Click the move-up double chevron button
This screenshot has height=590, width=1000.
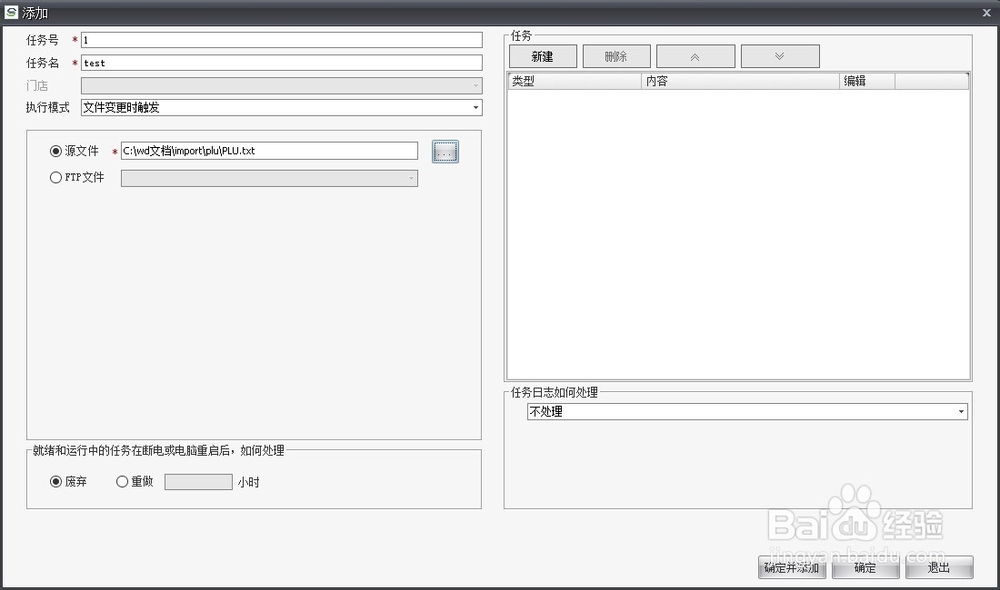695,56
